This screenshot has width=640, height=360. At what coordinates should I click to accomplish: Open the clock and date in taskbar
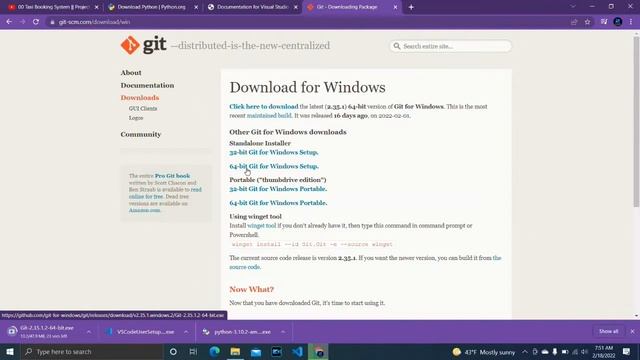(x=604, y=351)
